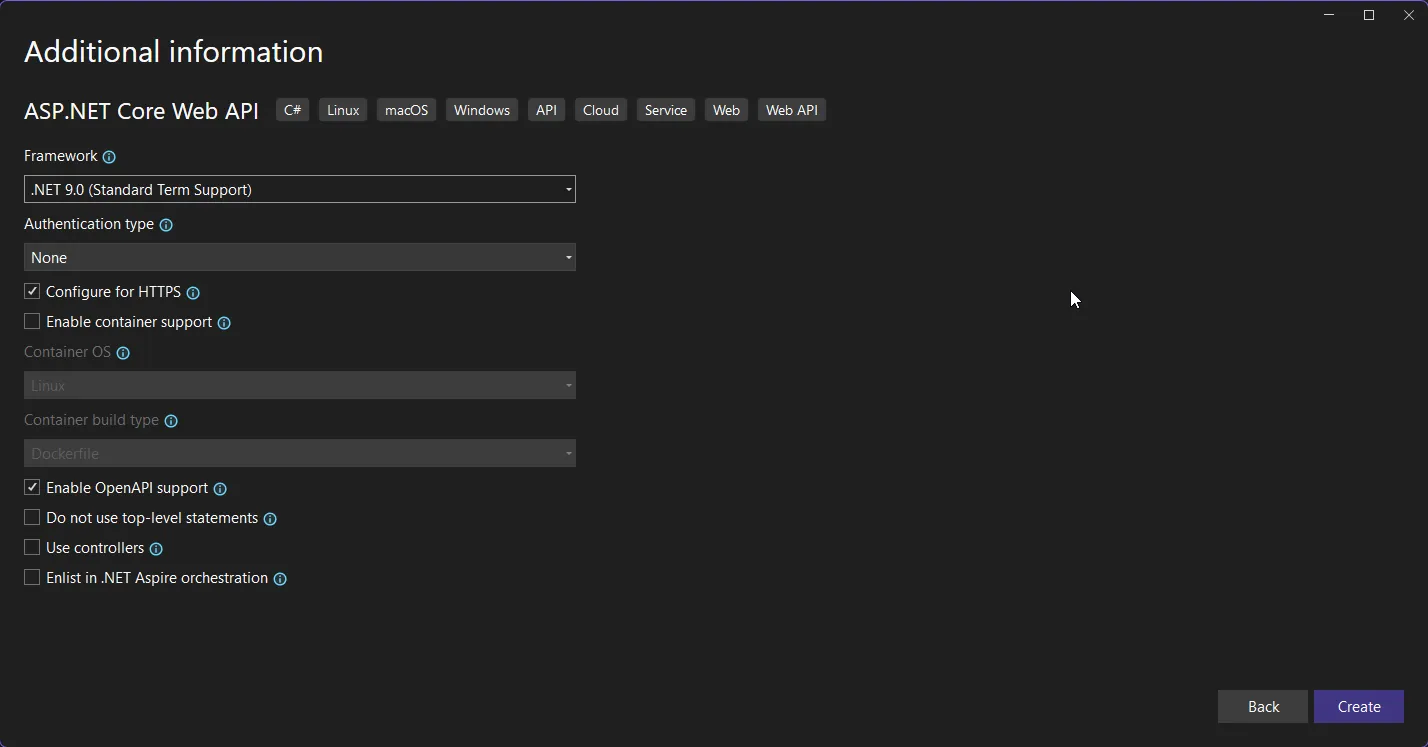1428x747 pixels.
Task: Click the Authentication type info icon
Action: tap(166, 225)
